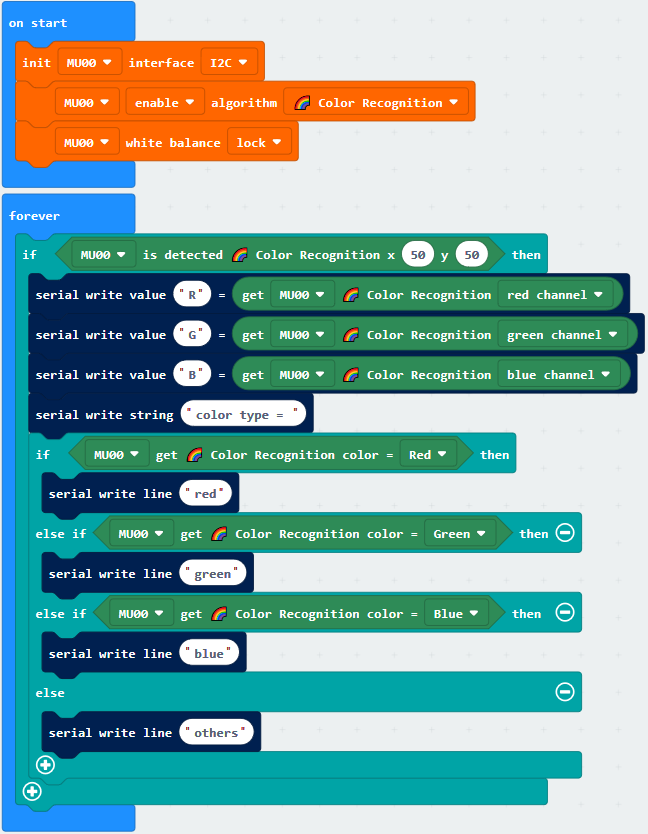Click 'is detected' text in outer condition

coord(182,255)
